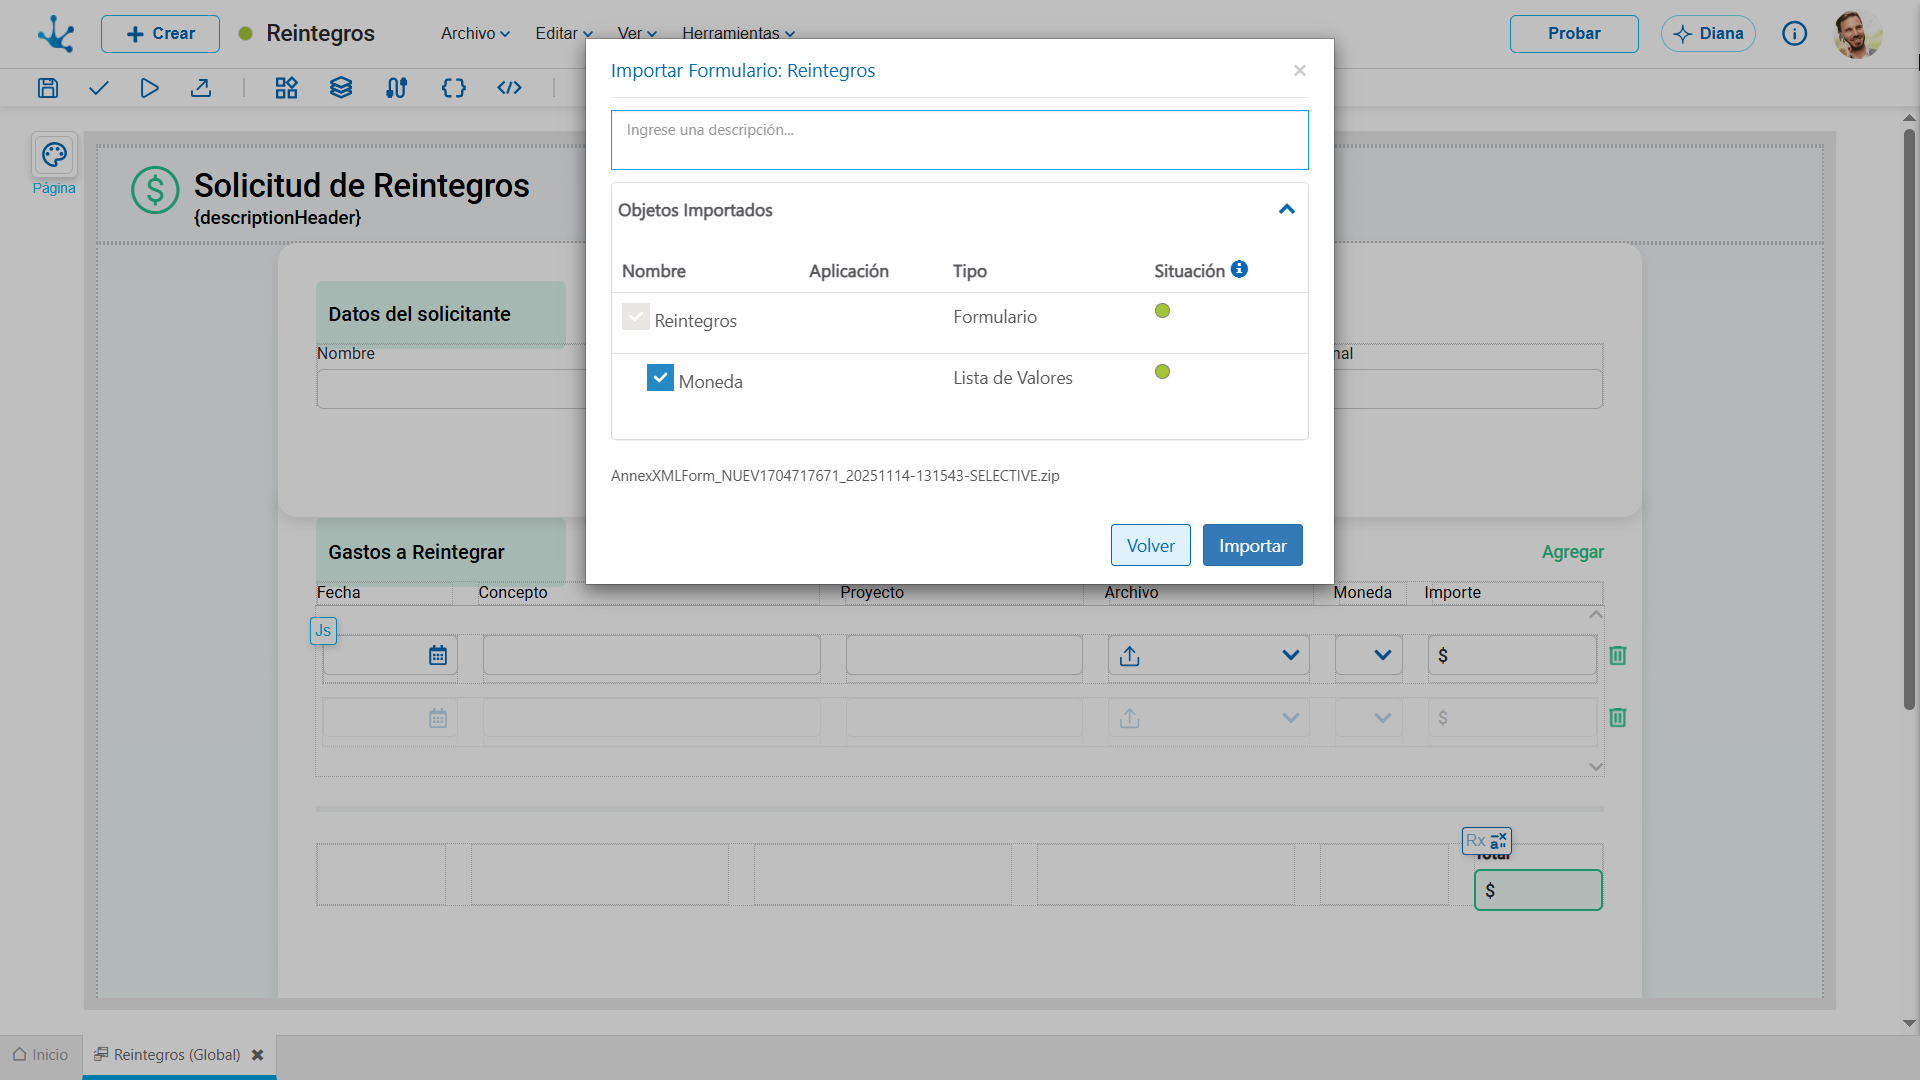Click the Rx rule badge above Total
The image size is (1920, 1080).
(1487, 841)
